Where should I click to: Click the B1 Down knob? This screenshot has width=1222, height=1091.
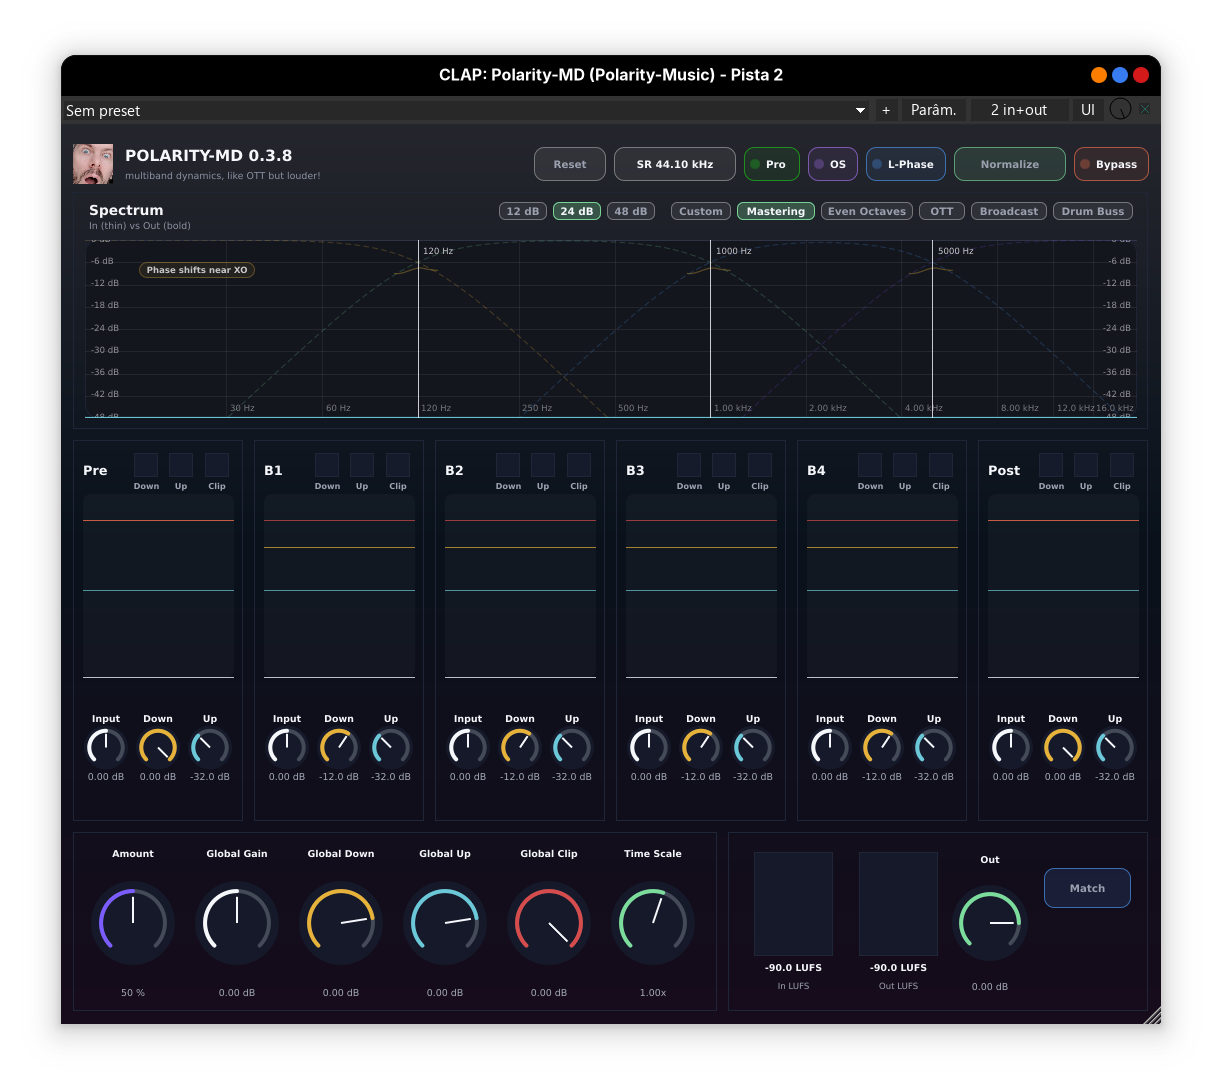point(339,747)
